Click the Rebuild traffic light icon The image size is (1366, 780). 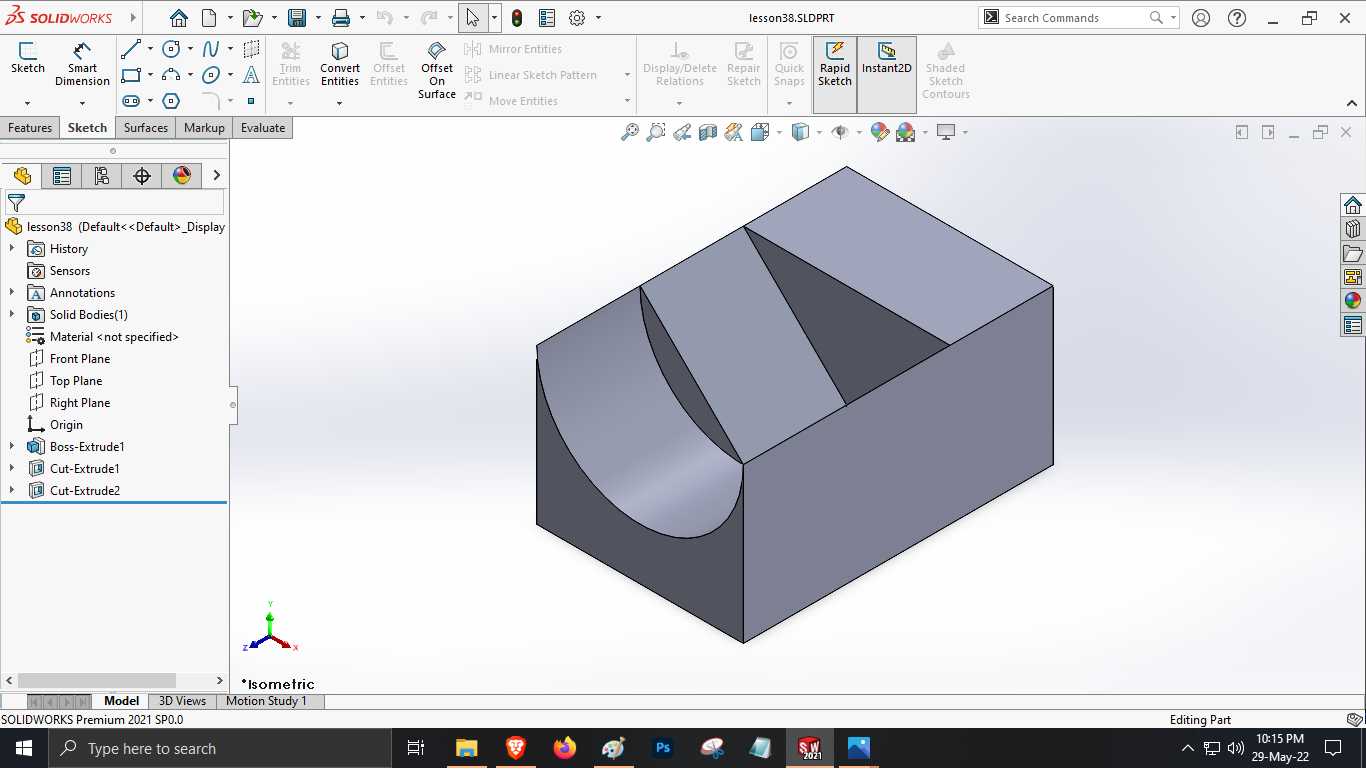coord(517,18)
